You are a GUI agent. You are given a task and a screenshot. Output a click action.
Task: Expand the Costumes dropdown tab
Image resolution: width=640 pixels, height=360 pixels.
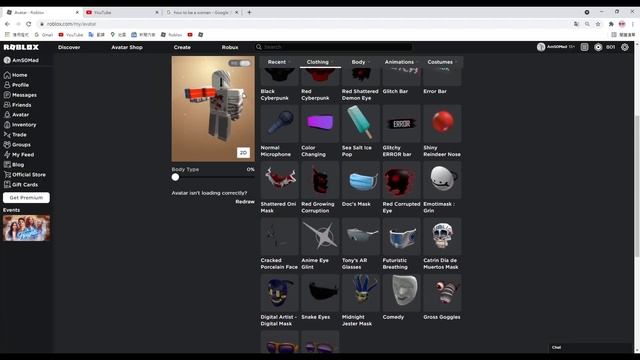point(442,62)
